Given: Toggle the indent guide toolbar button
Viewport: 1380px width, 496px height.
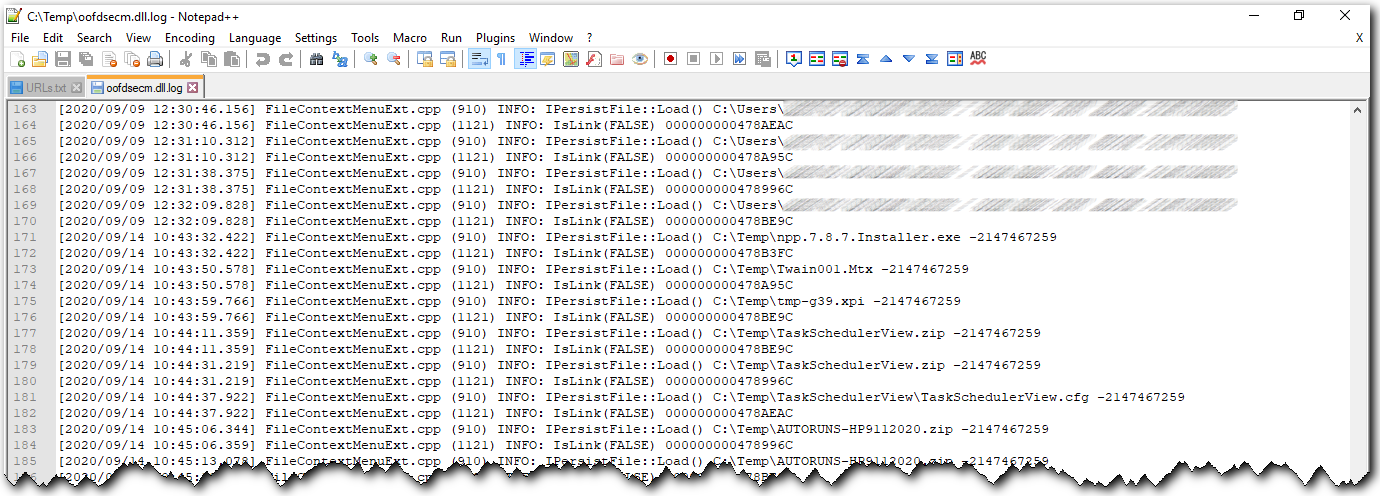Looking at the screenshot, I should [x=526, y=59].
